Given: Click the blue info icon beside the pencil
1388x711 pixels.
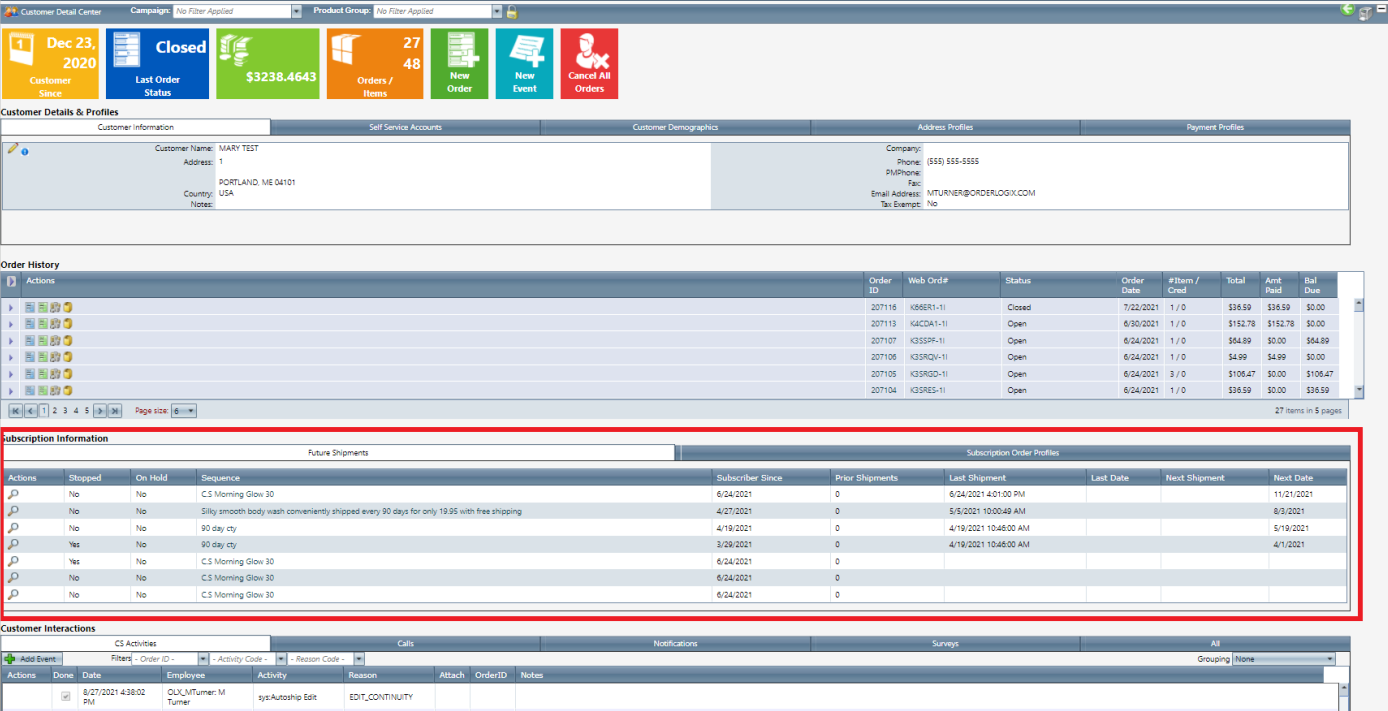Looking at the screenshot, I should (25, 152).
